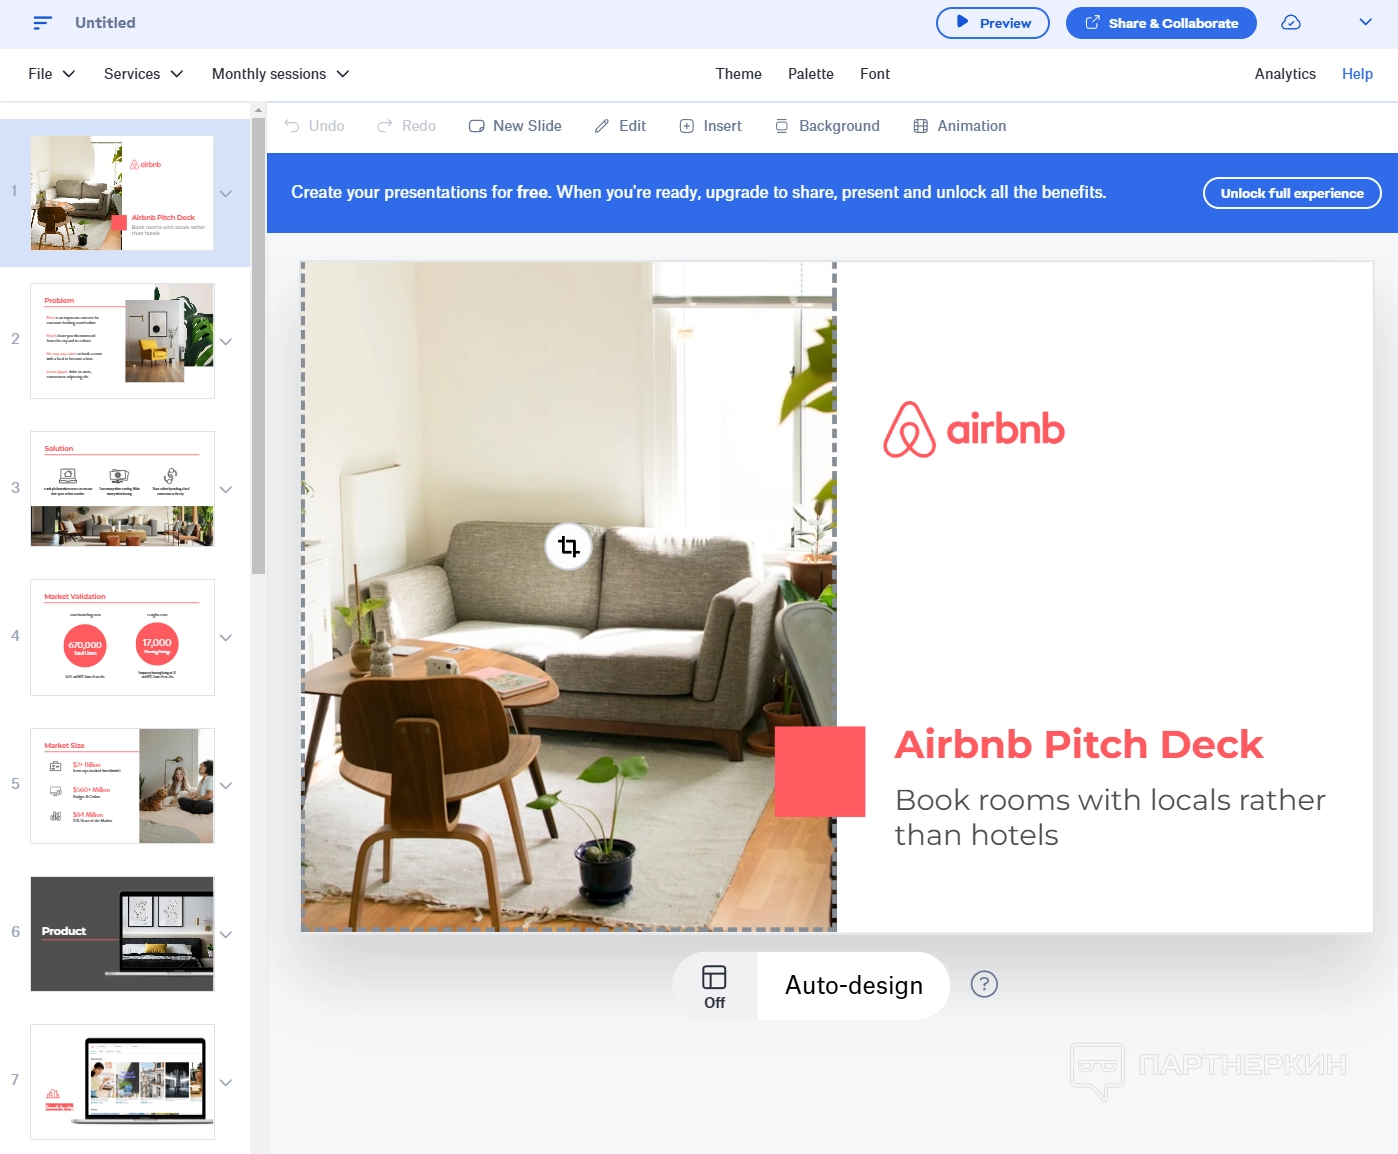Open the Help link
The image size is (1398, 1154).
[x=1357, y=74]
